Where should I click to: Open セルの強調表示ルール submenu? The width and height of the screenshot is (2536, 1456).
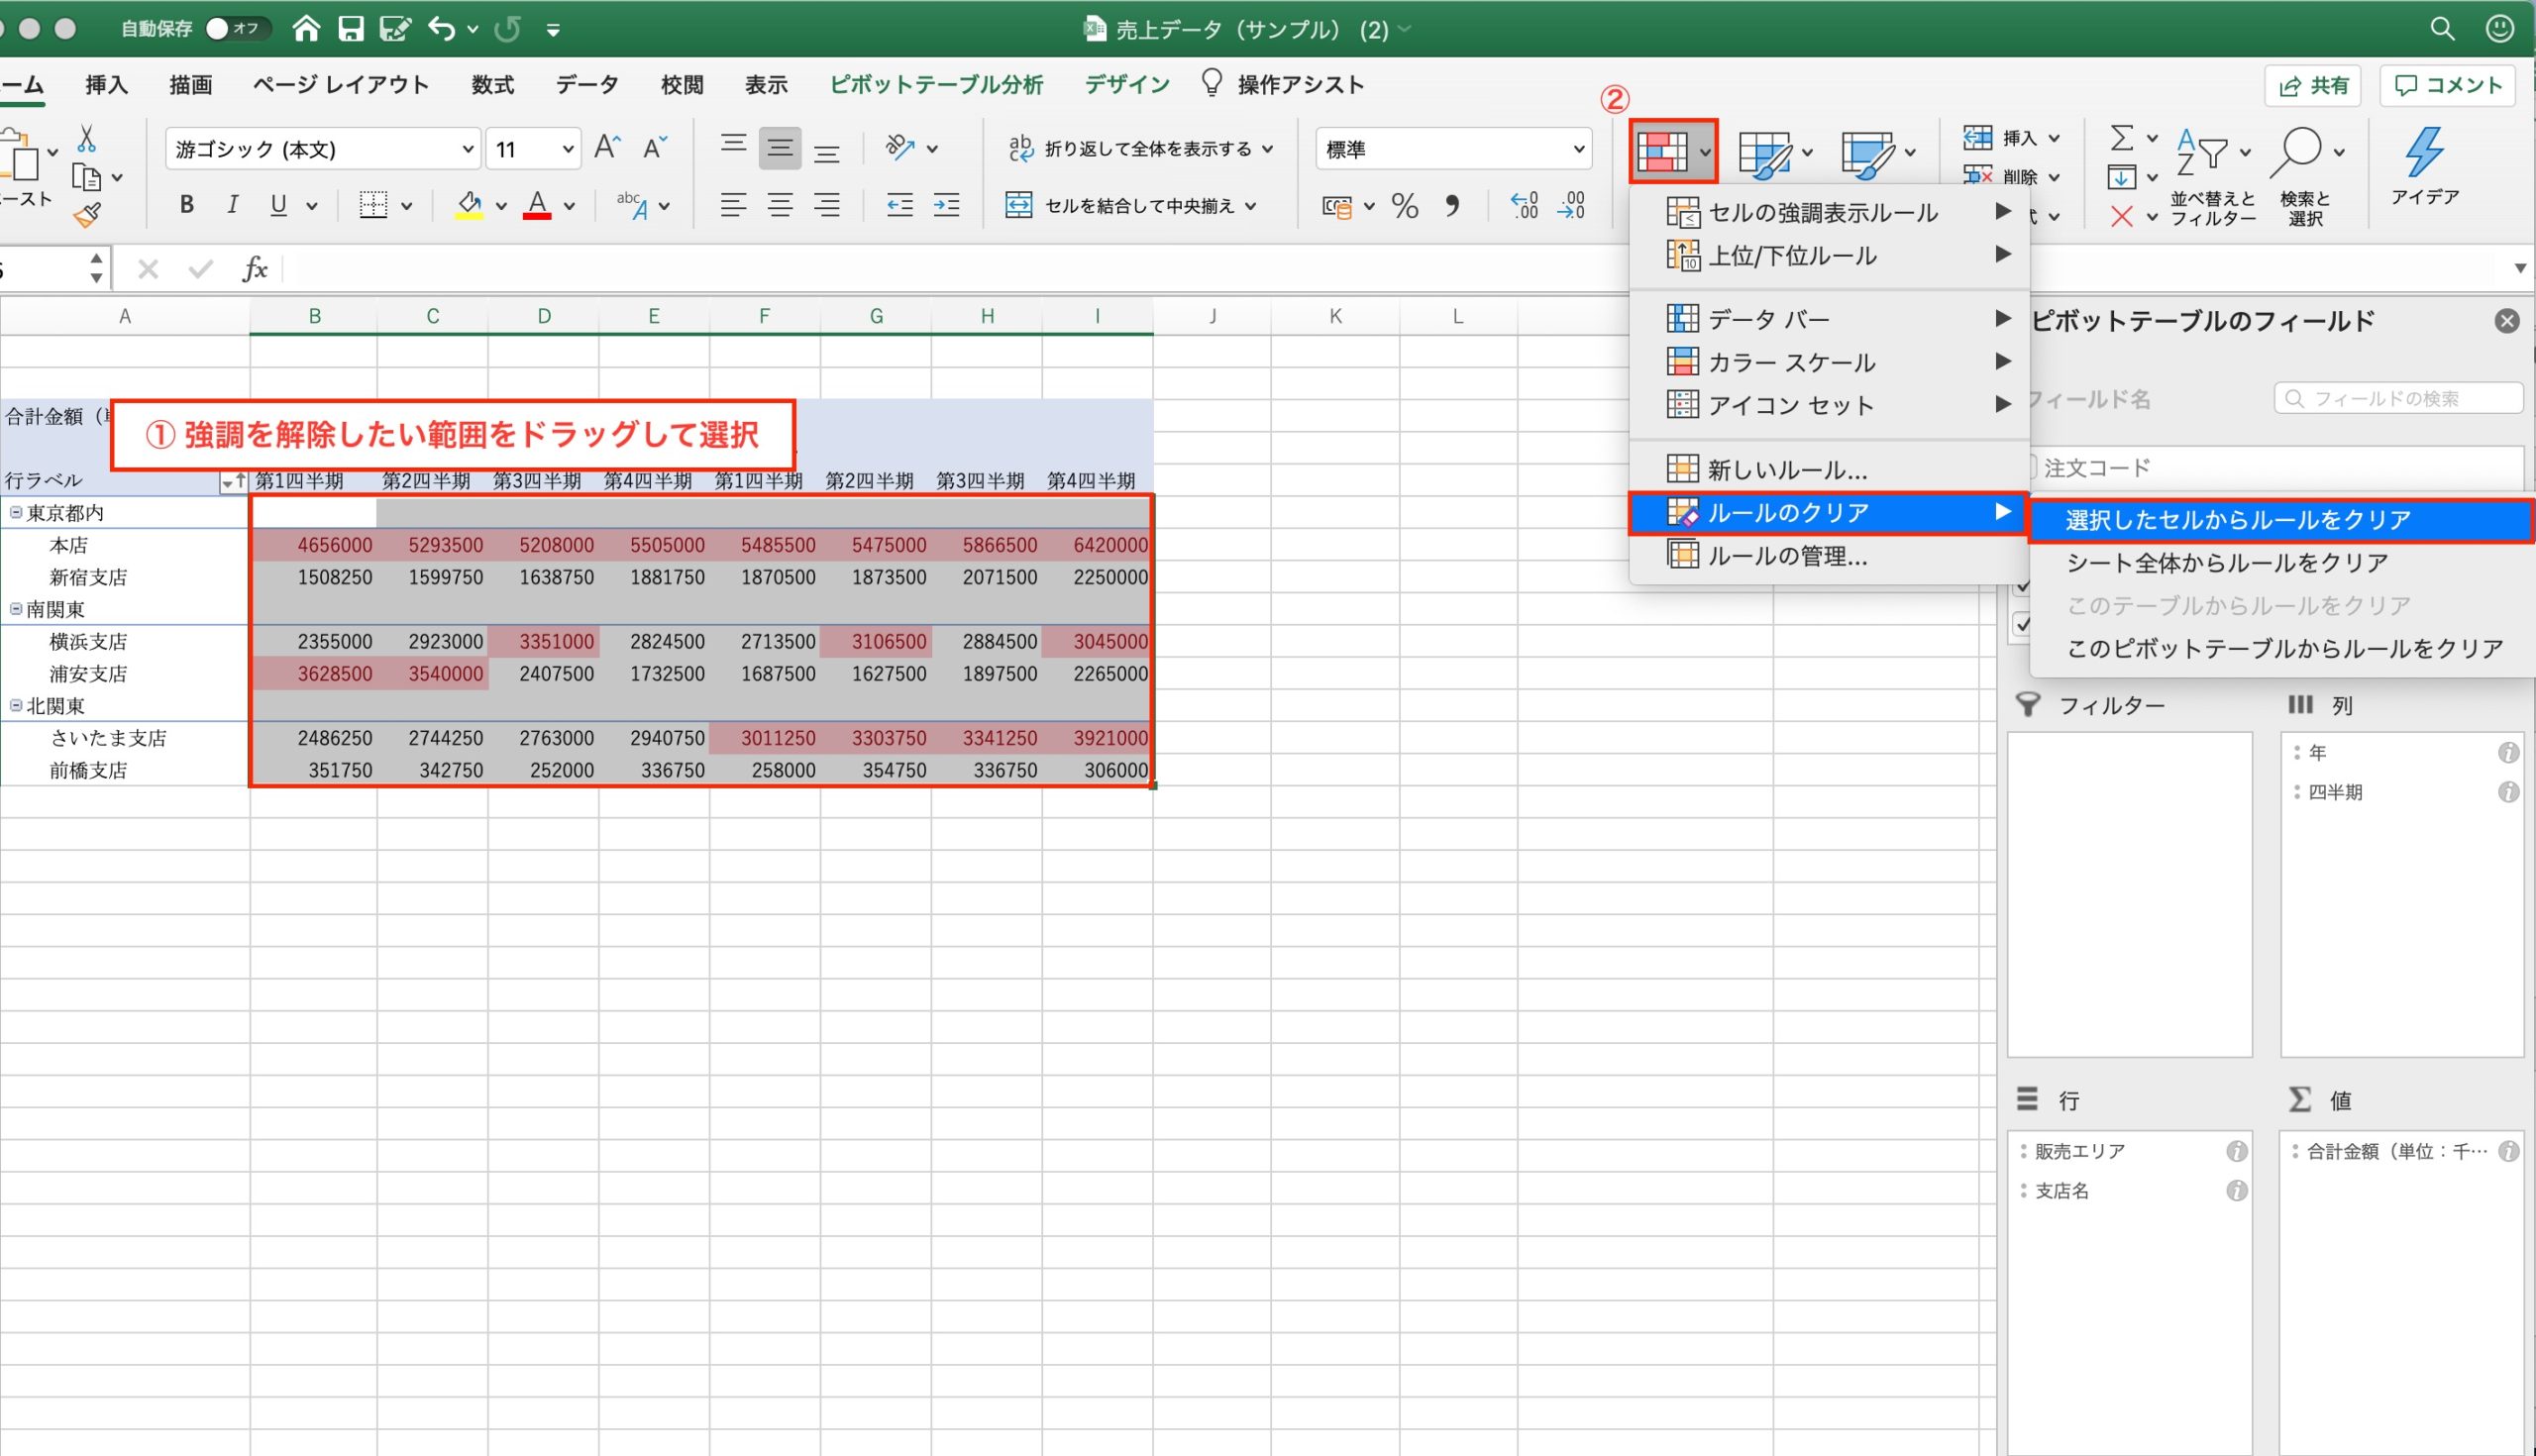tap(1829, 212)
